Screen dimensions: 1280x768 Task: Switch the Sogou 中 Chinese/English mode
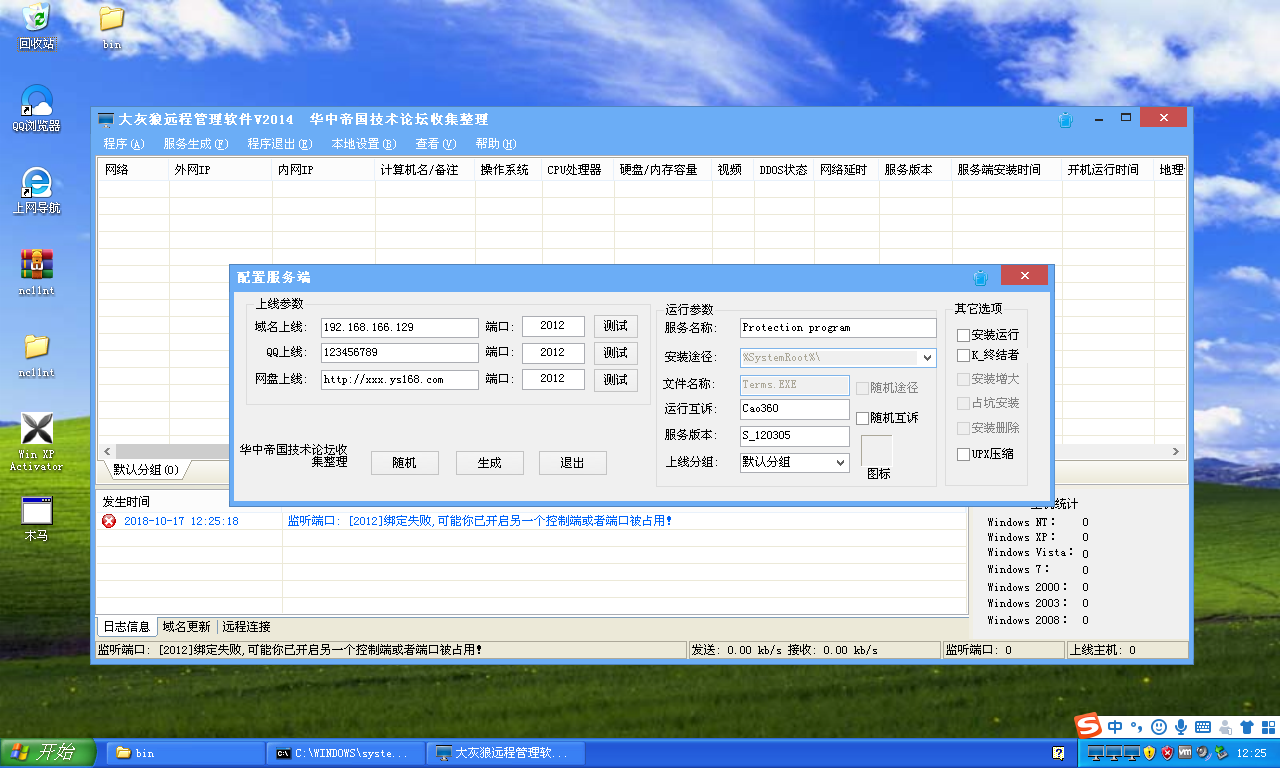pyautogui.click(x=1115, y=727)
